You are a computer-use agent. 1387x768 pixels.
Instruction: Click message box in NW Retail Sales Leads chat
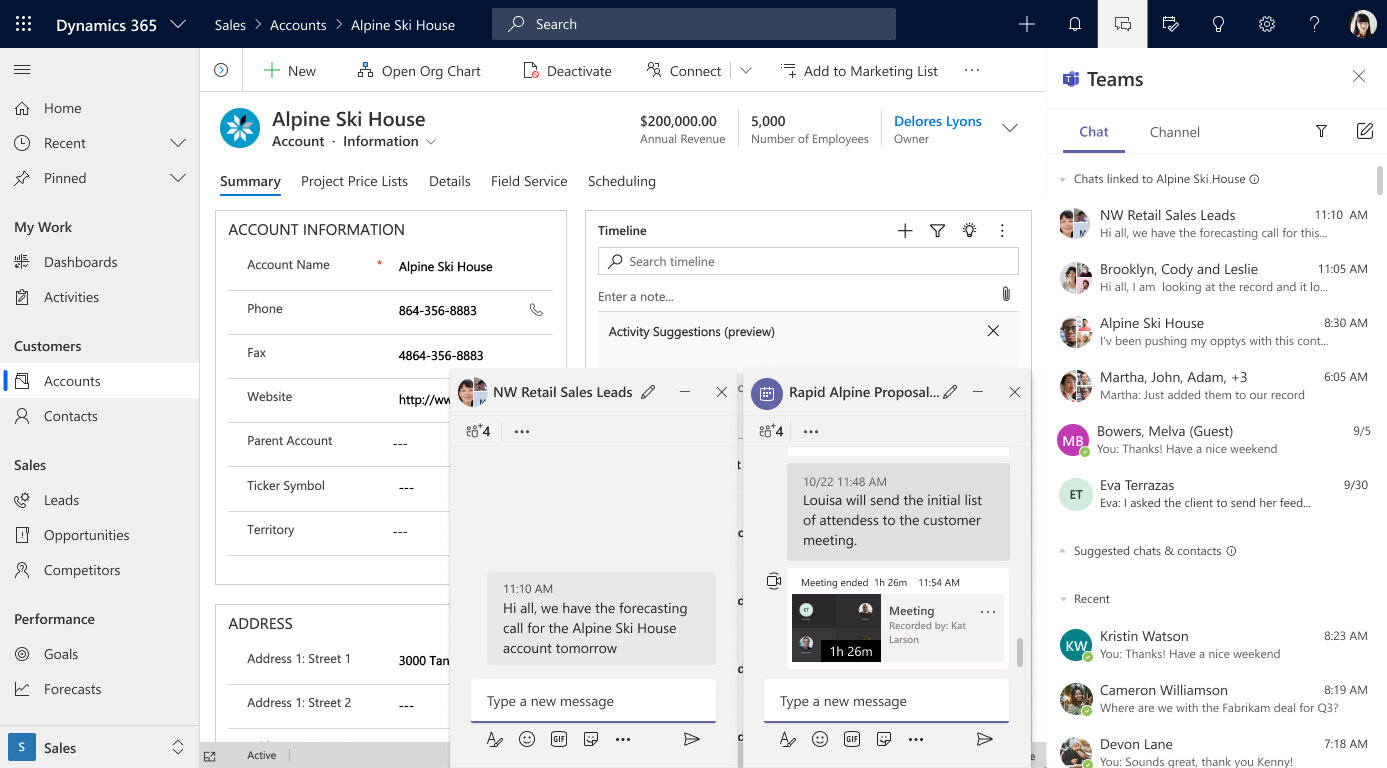(x=593, y=701)
